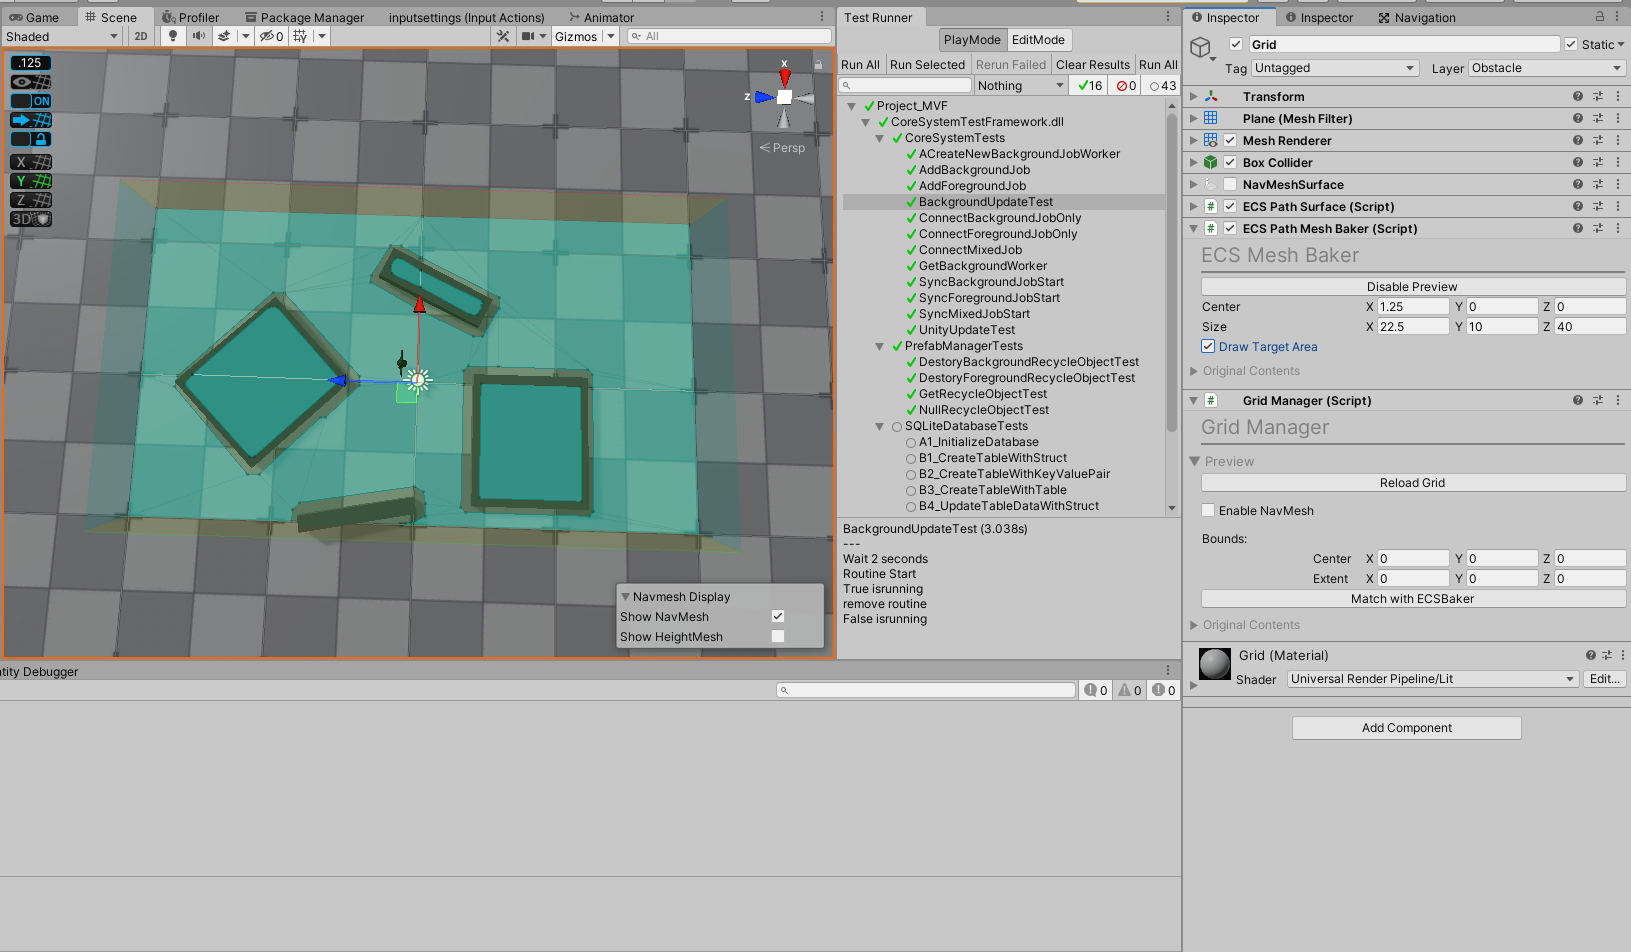
Task: Open the Navigation tab
Action: tap(1416, 17)
